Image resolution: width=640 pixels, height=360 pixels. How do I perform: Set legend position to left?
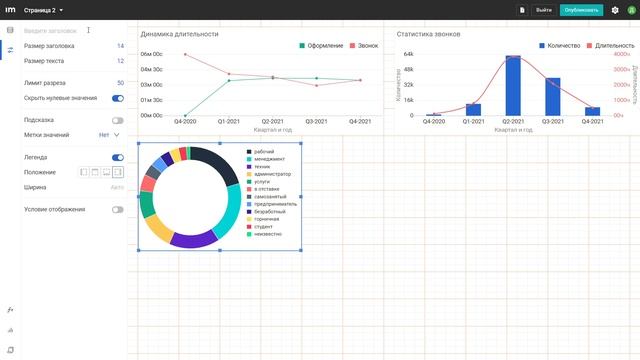pos(84,172)
